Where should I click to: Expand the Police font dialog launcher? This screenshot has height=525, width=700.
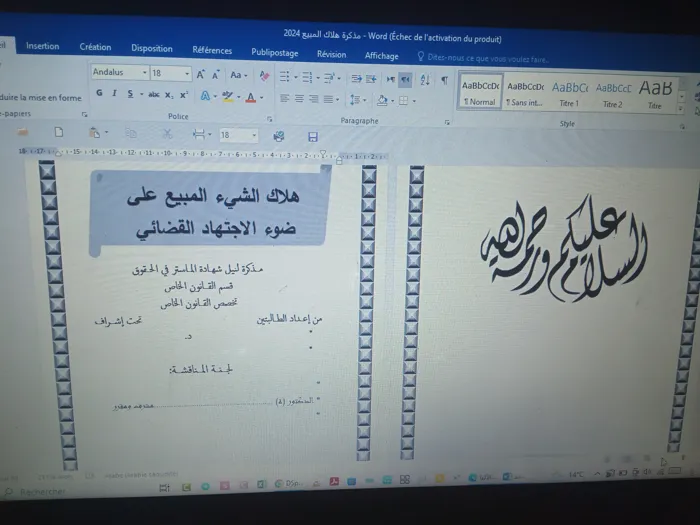pos(269,119)
